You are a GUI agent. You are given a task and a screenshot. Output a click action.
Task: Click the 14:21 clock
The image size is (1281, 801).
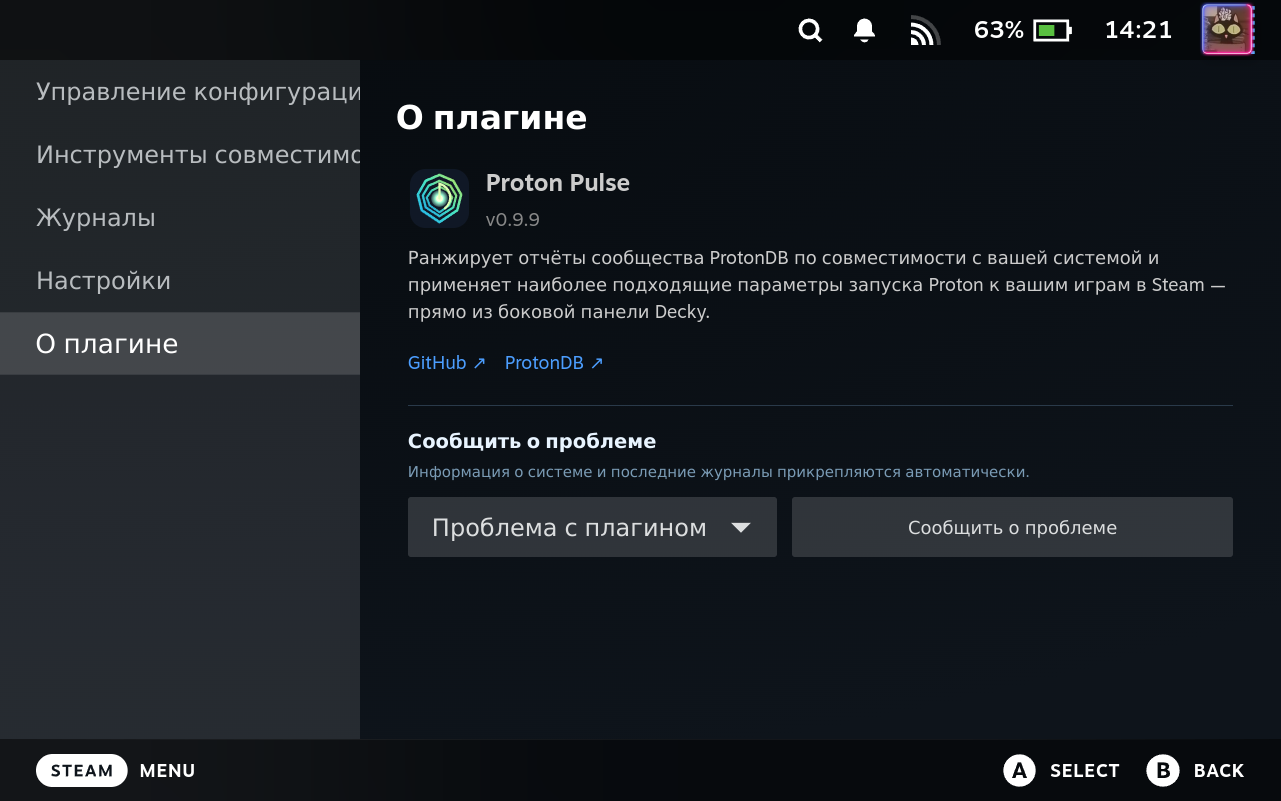click(1138, 31)
